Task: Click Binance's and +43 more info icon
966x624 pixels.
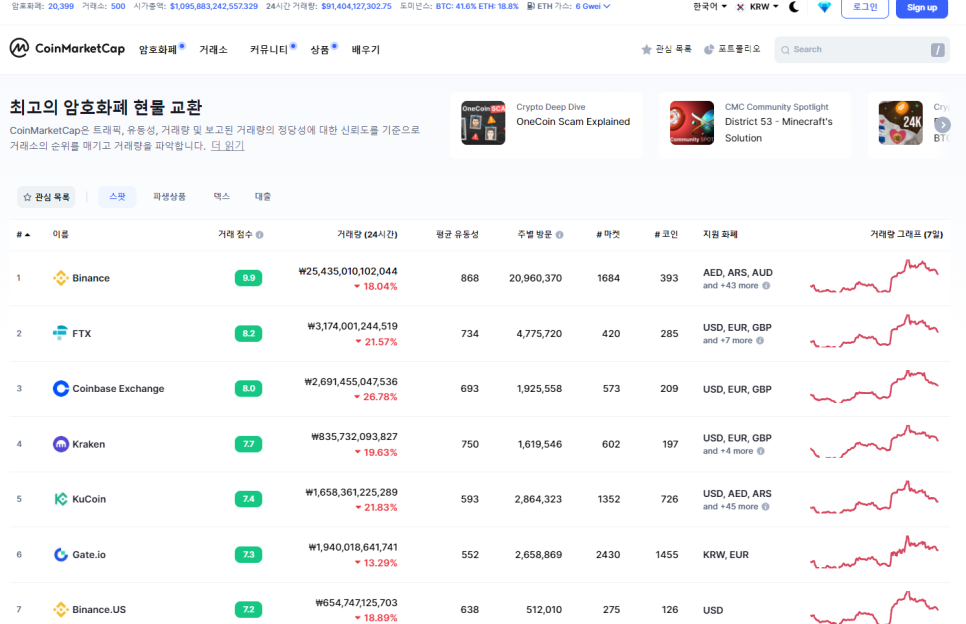Action: tap(766, 285)
